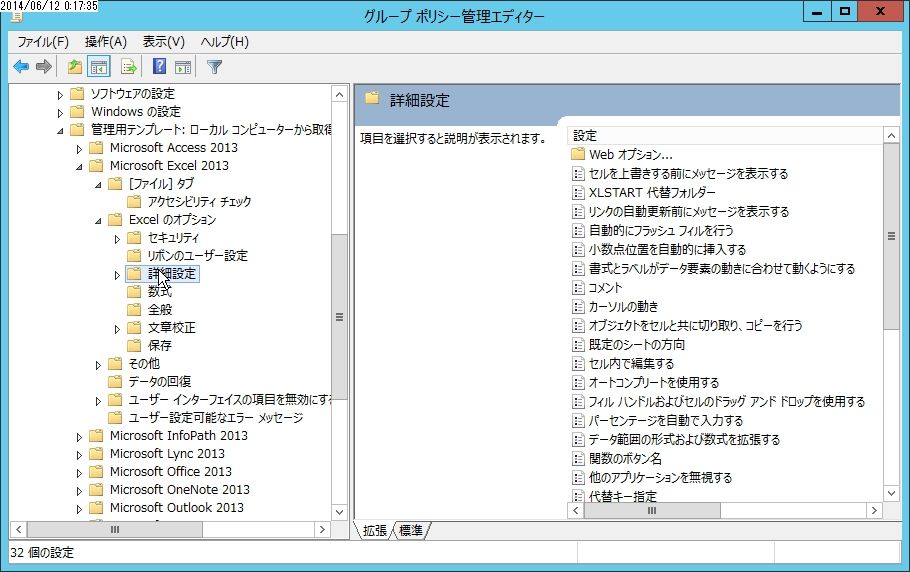Click tree pane horizontal scroll right arrow
The height and width of the screenshot is (572, 910).
(323, 529)
